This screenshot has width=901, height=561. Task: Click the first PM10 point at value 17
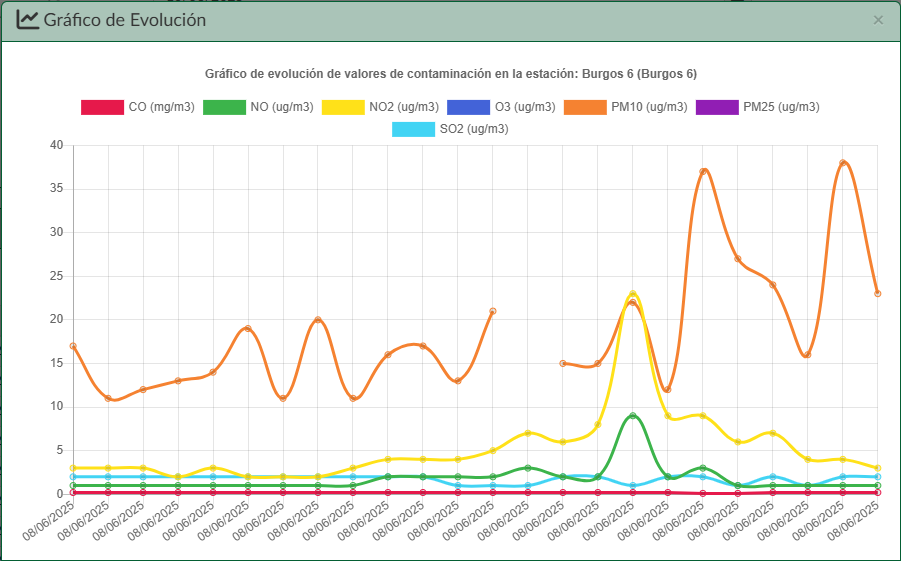coord(73,346)
